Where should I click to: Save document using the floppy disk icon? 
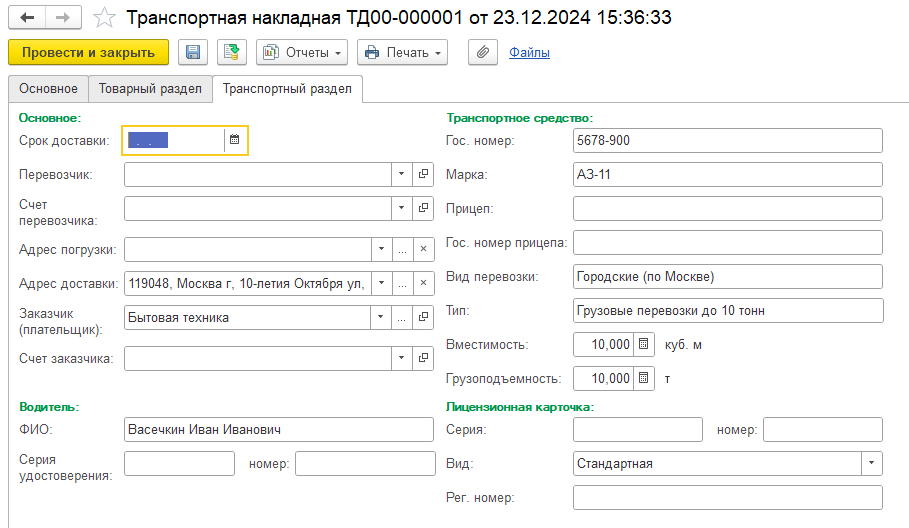click(192, 52)
